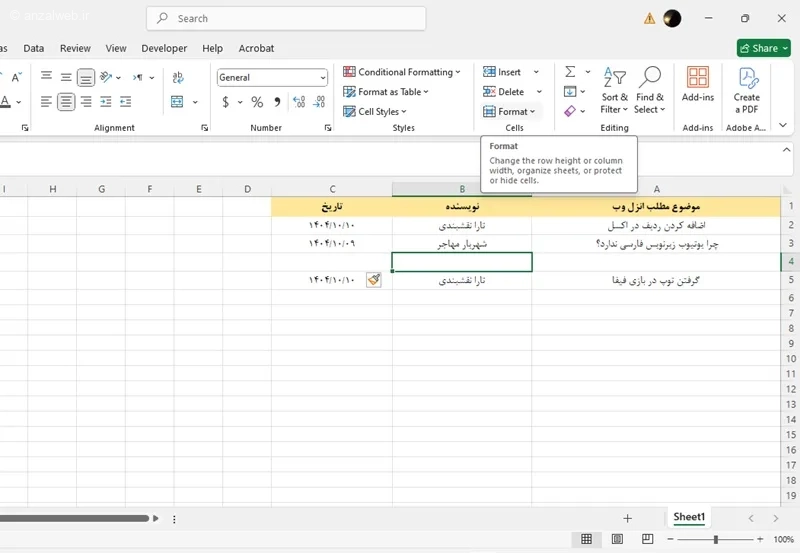The image size is (800, 553).
Task: Open the currency format dropdown arrow
Action: (x=240, y=102)
